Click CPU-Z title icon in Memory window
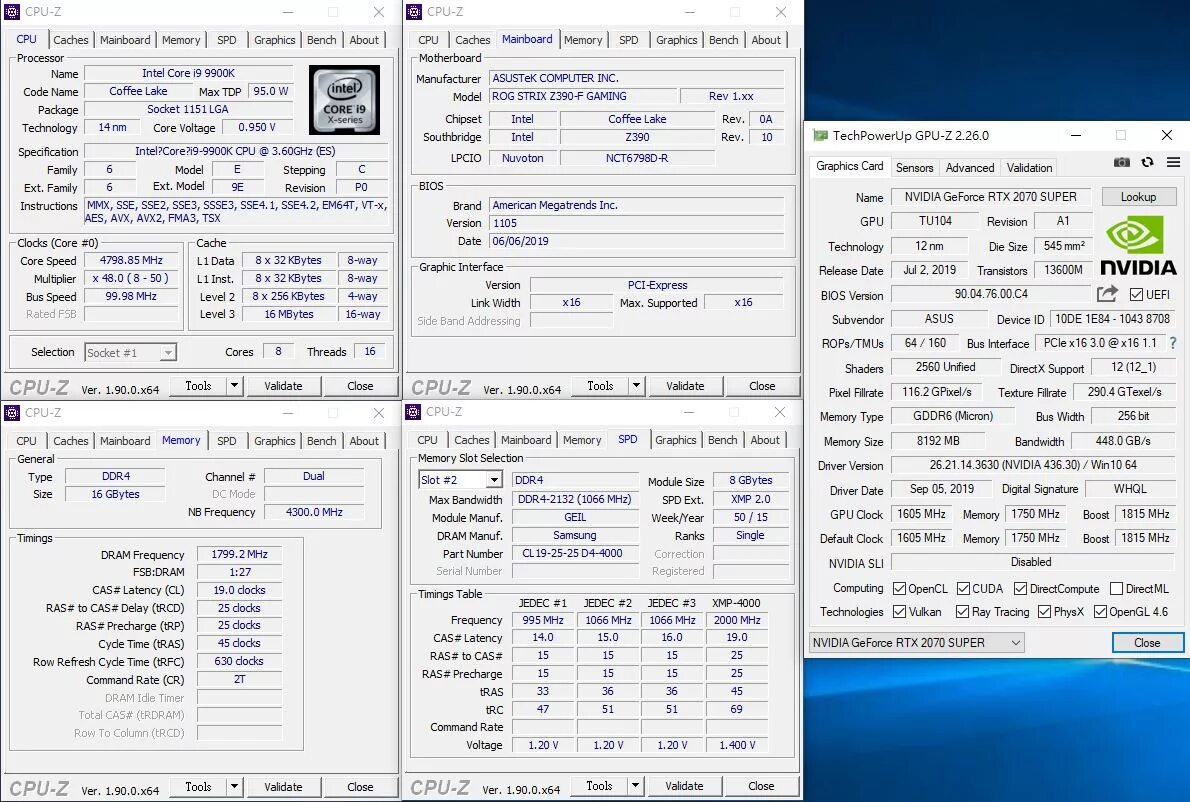The width and height of the screenshot is (1190, 802). point(11,412)
